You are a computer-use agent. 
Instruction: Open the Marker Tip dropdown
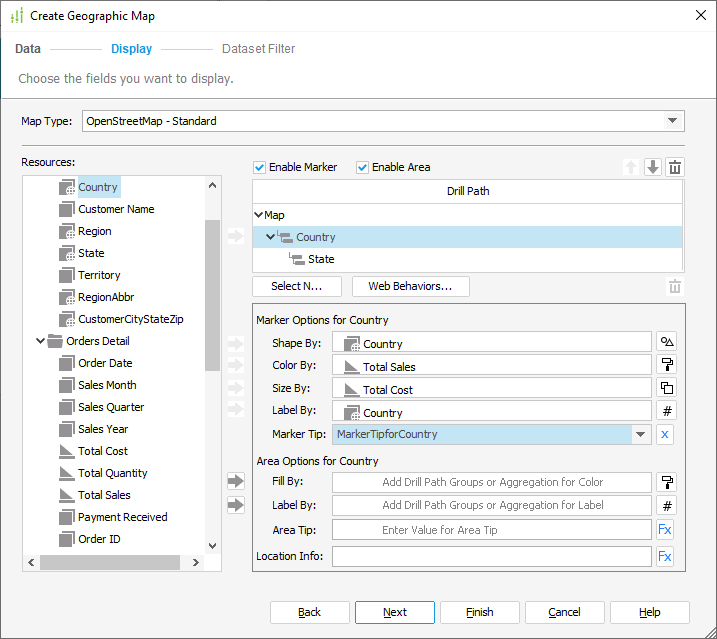coord(640,435)
